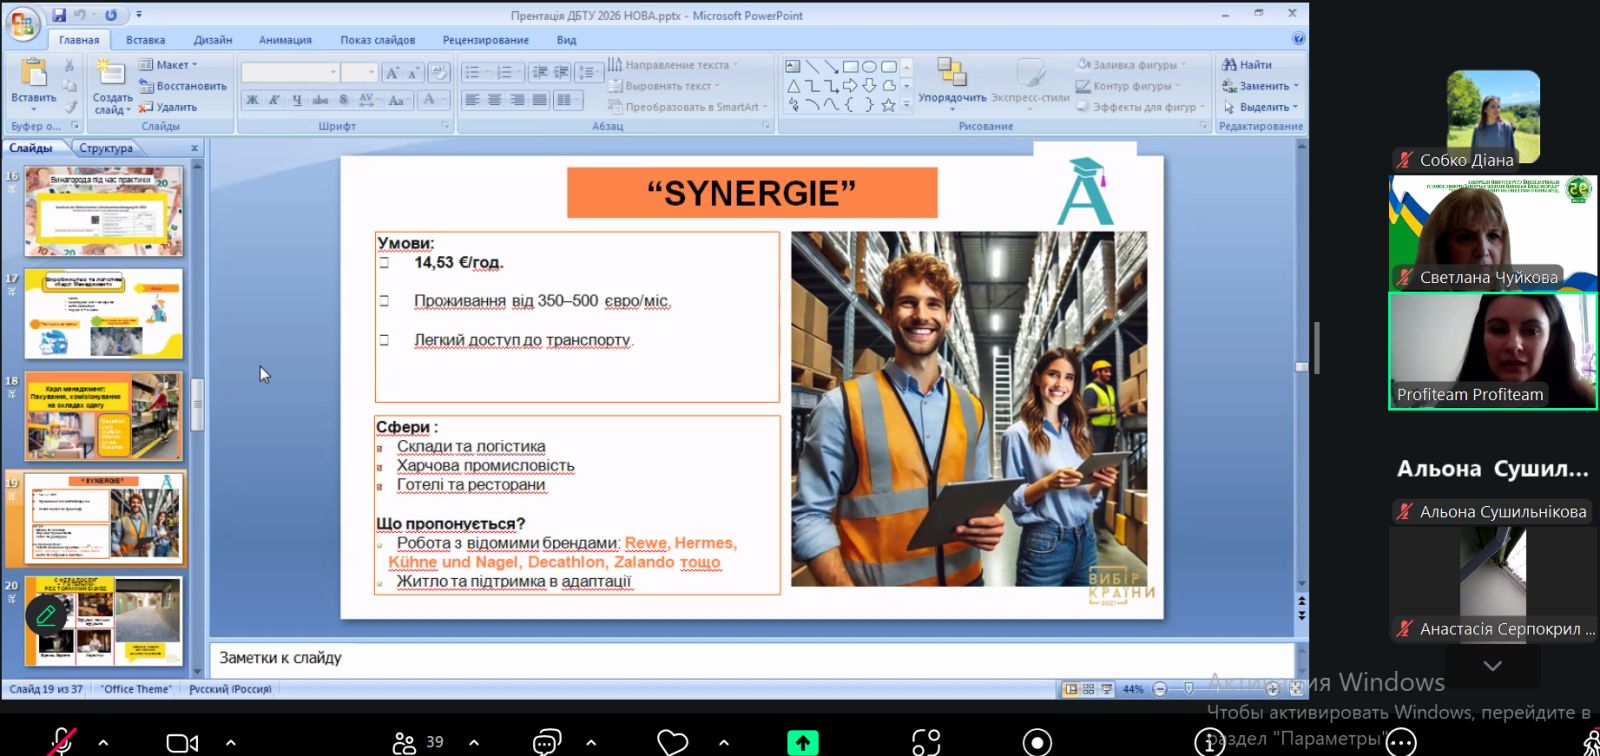
Task: Switch to the Анимация ribbon tab
Action: [x=285, y=40]
